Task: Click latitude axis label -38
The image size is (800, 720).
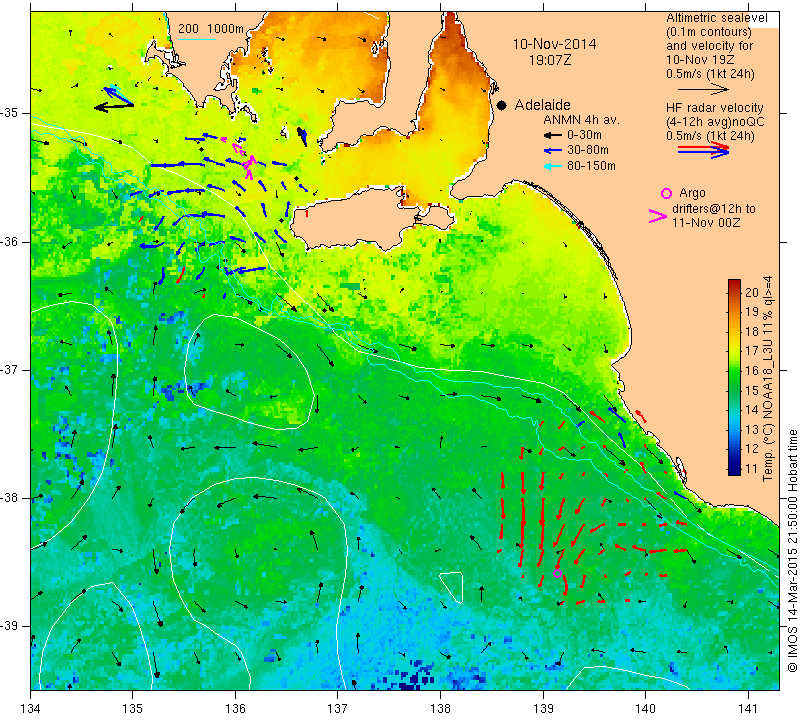Action: (11, 498)
